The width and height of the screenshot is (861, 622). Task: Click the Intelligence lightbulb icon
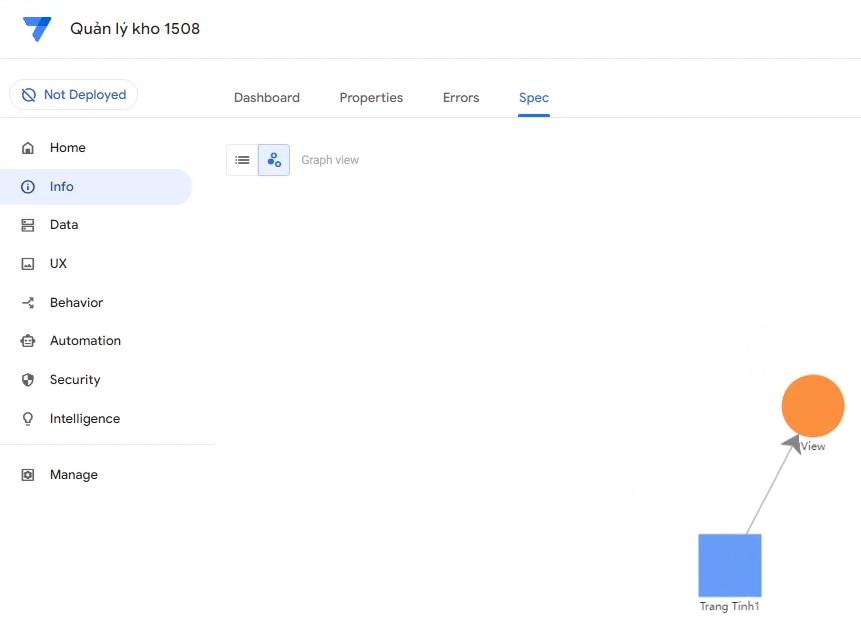[27, 419]
